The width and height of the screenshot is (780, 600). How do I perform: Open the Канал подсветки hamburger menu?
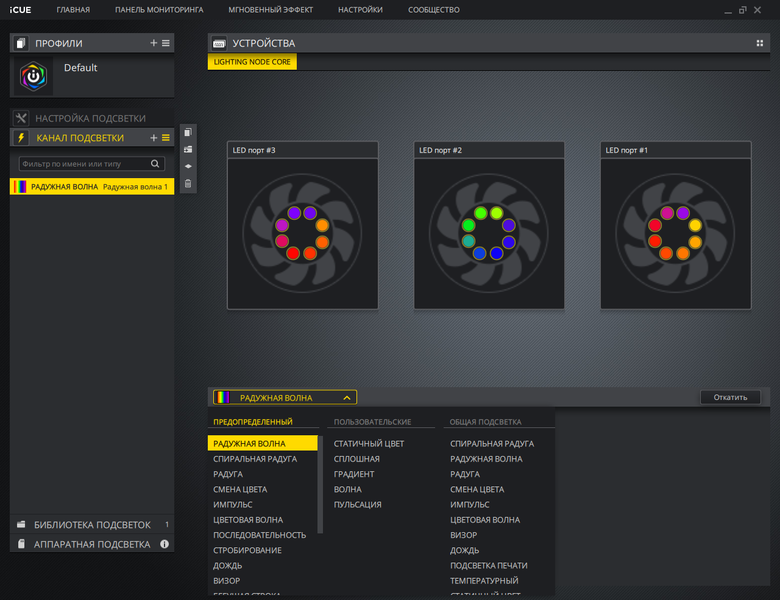click(166, 138)
